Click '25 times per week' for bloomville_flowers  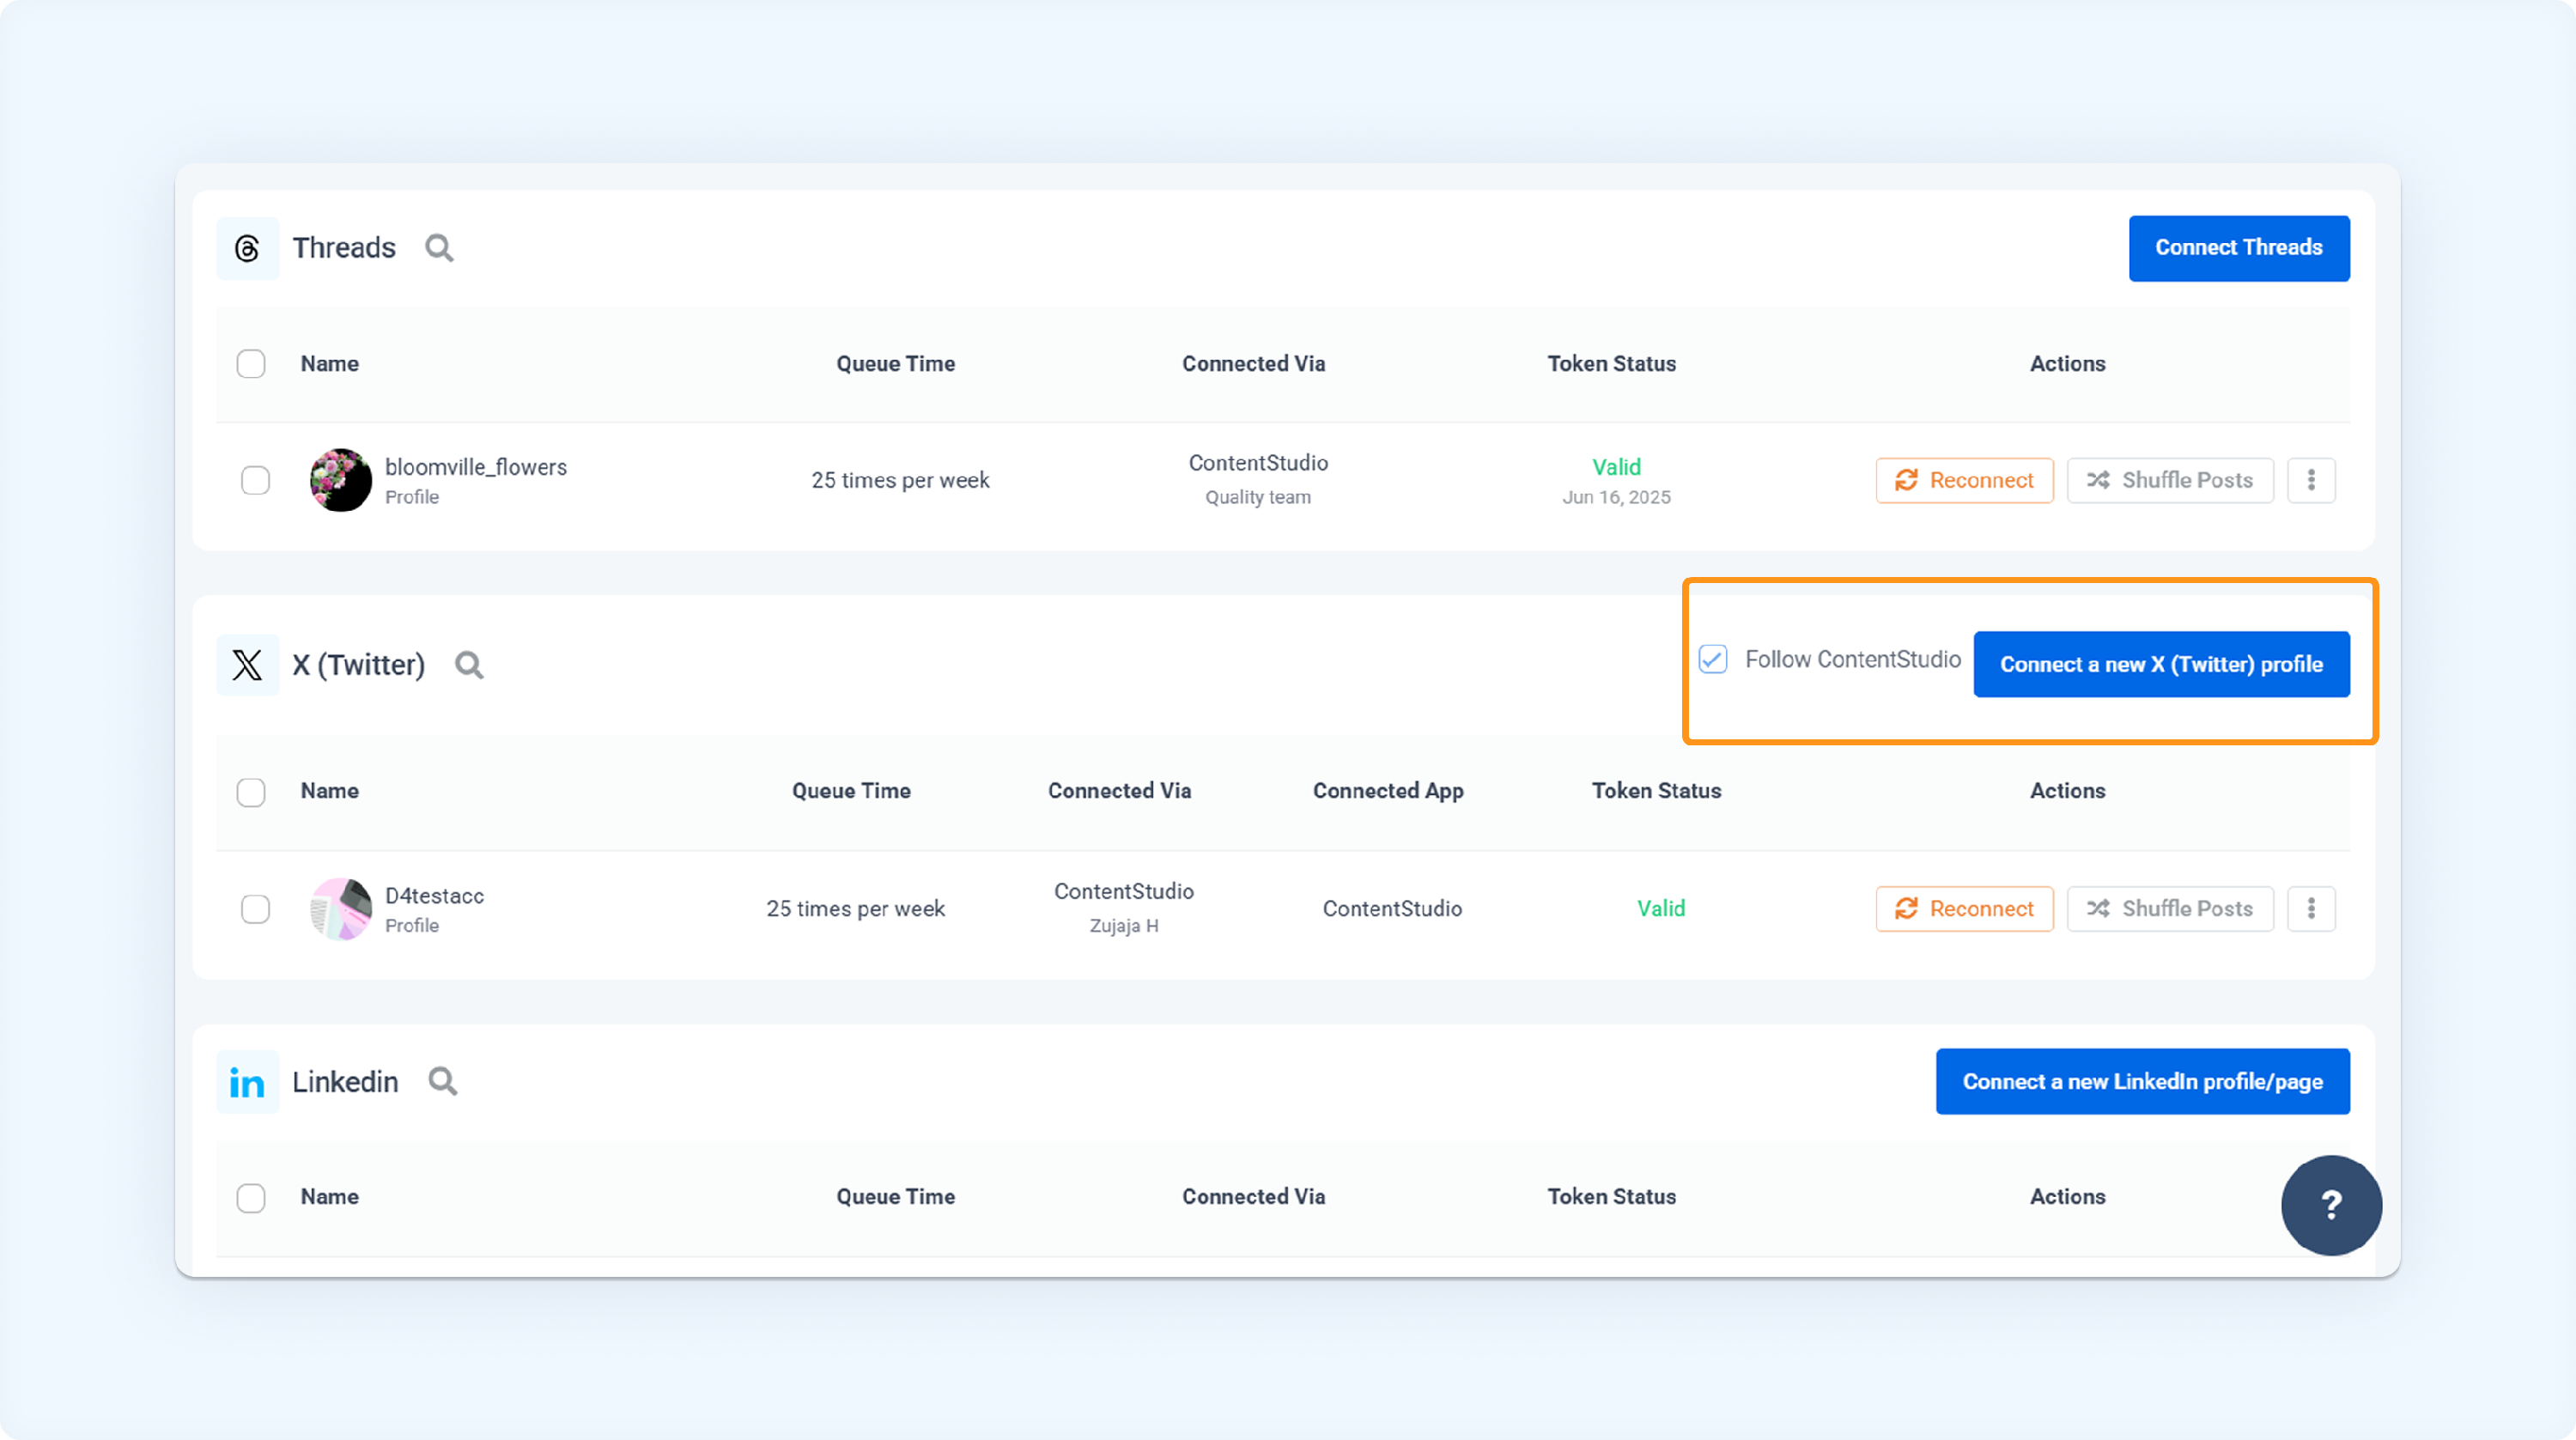click(x=900, y=480)
